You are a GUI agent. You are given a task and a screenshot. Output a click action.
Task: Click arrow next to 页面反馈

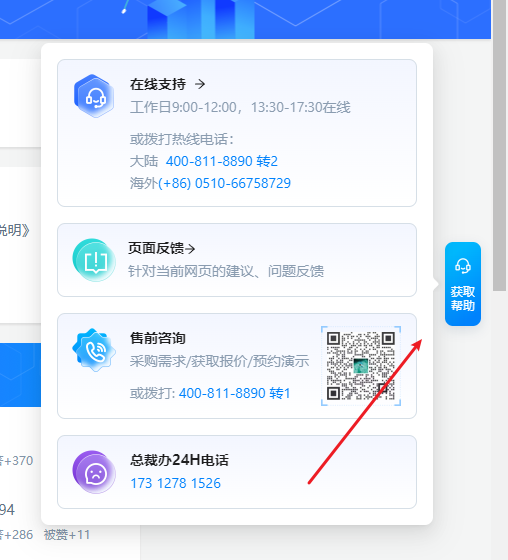pos(190,249)
